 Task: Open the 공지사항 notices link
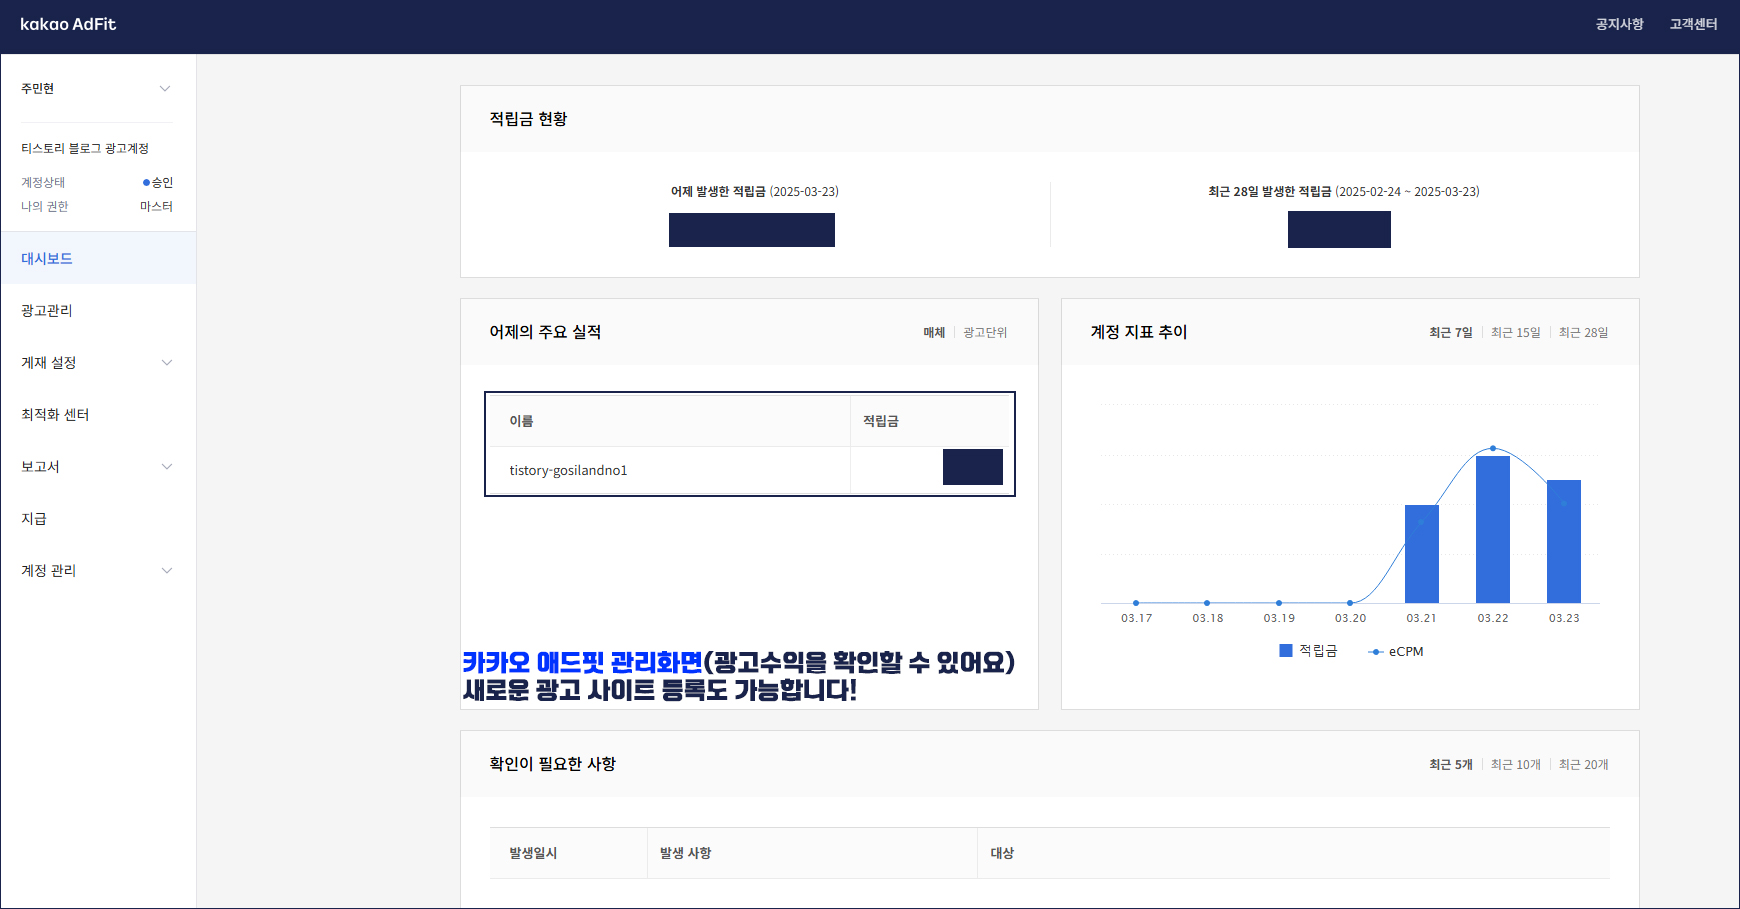tap(1619, 24)
